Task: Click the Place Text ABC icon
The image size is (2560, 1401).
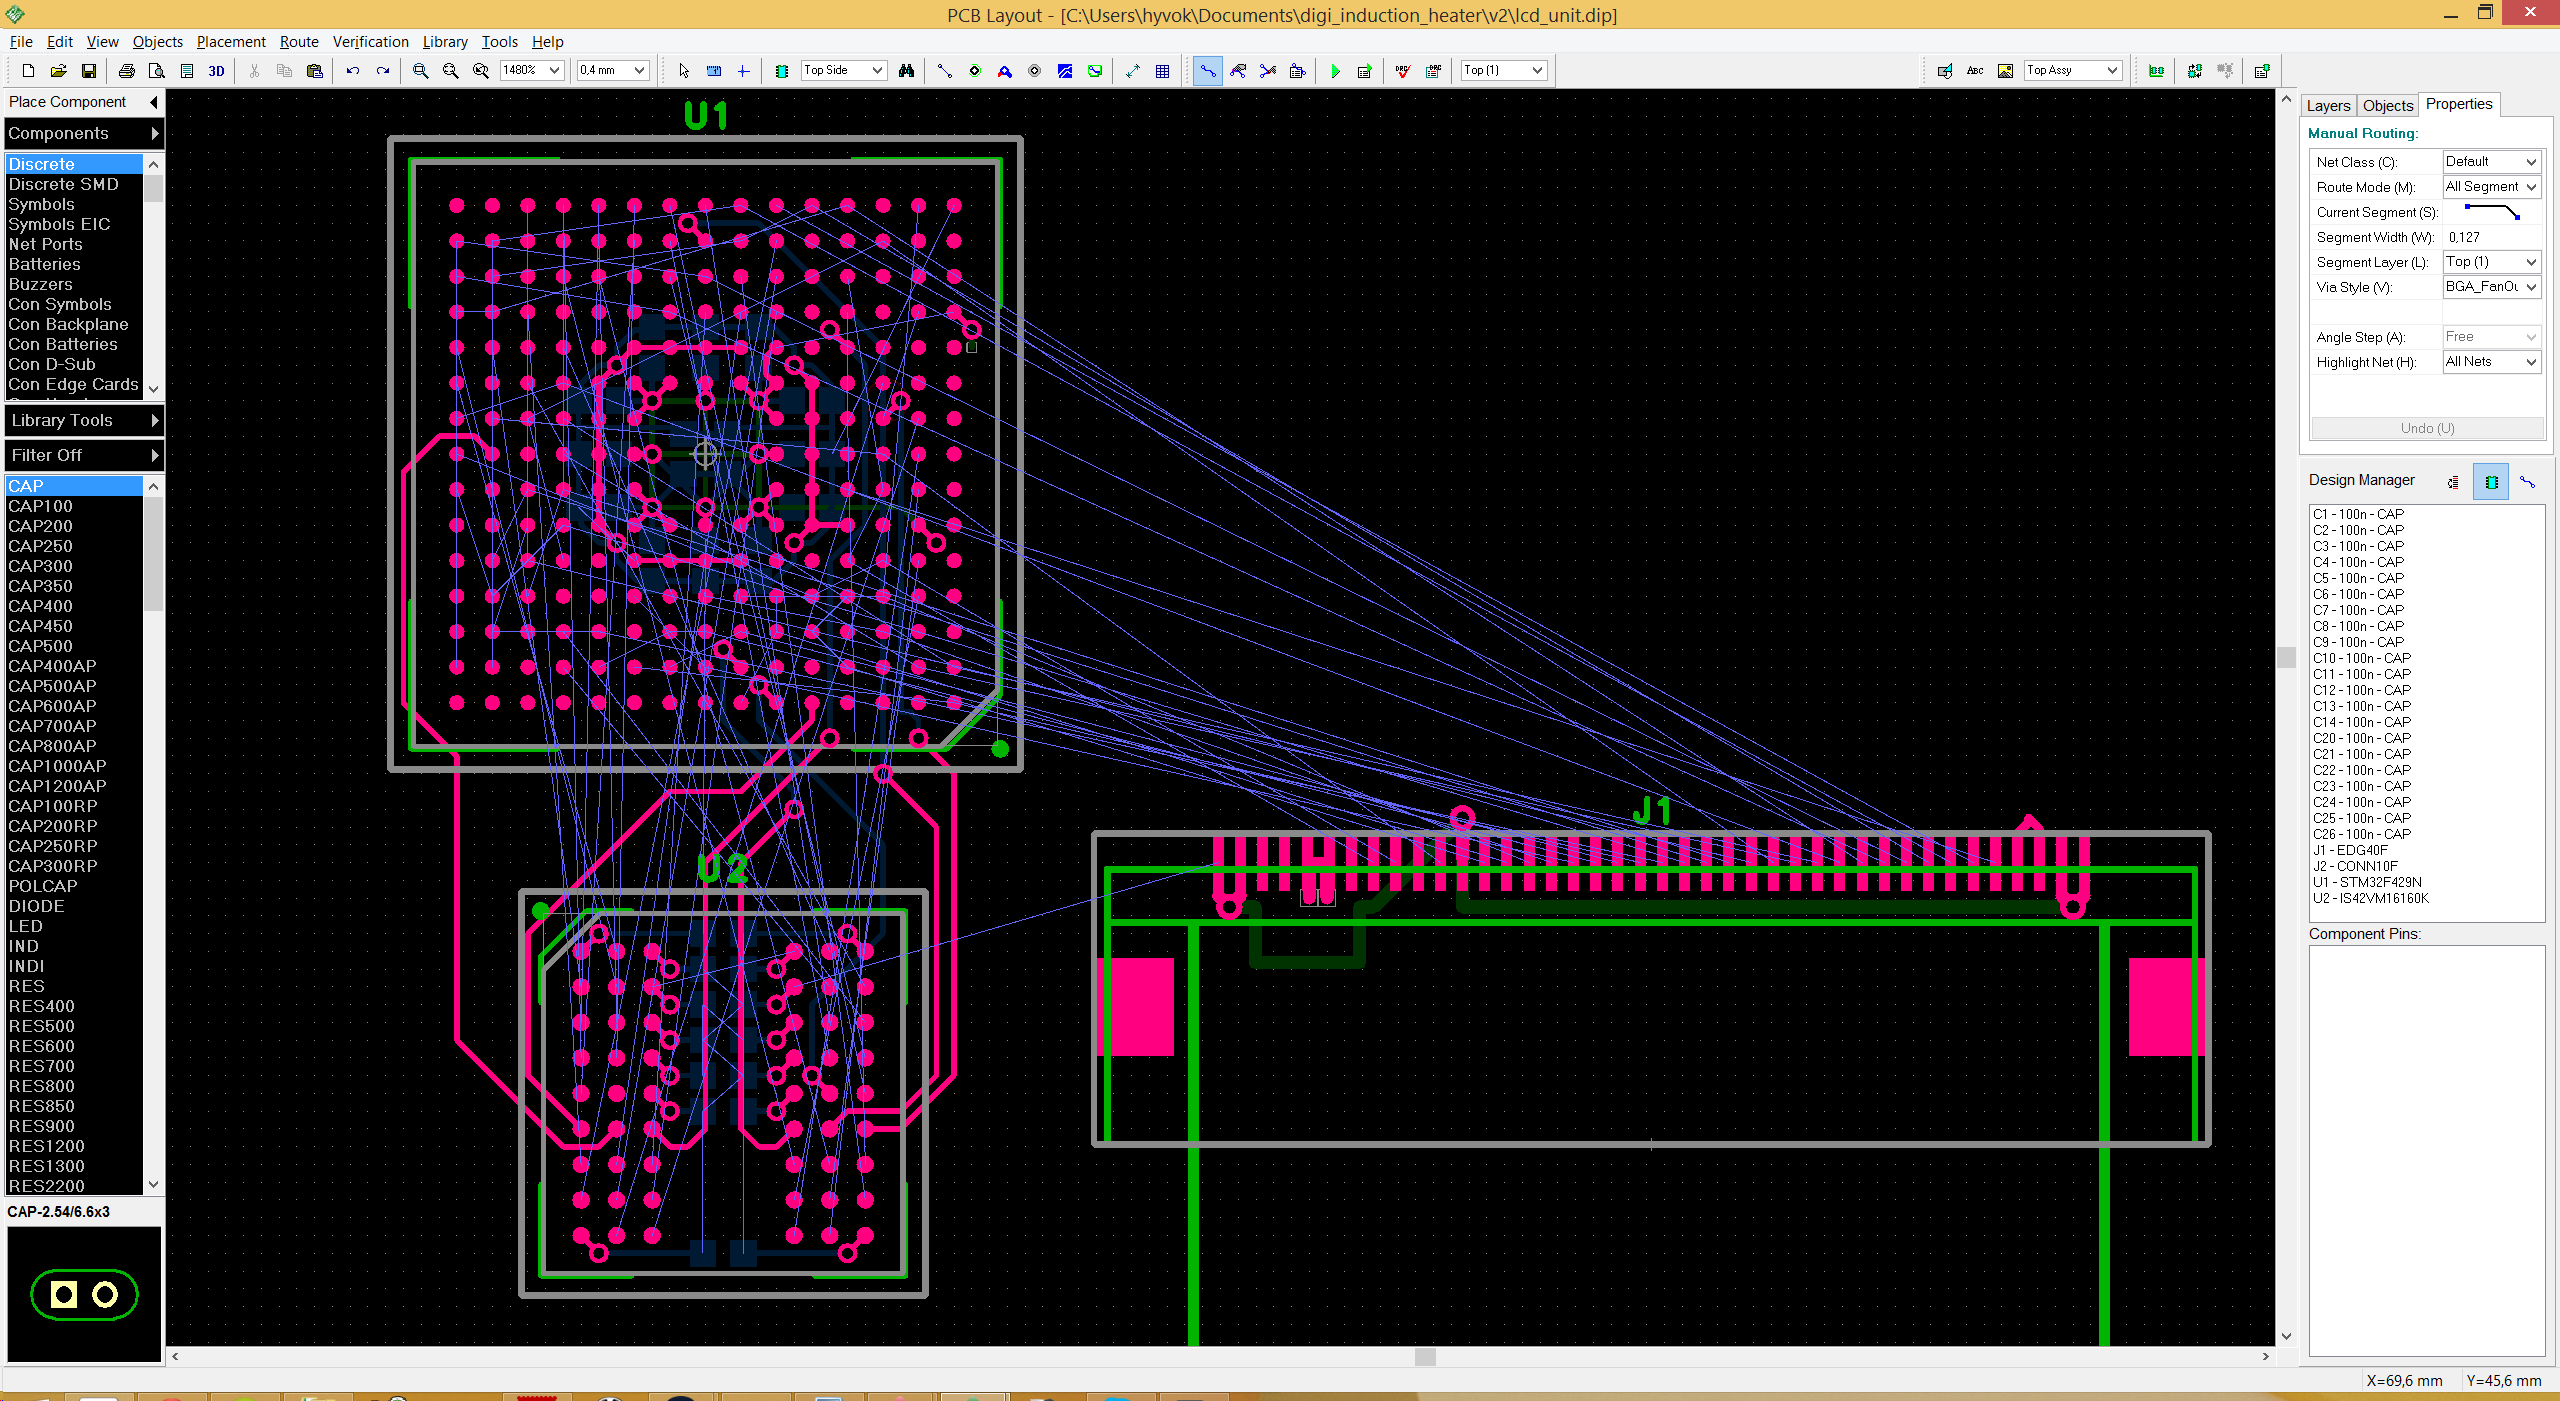Action: tap(1975, 70)
